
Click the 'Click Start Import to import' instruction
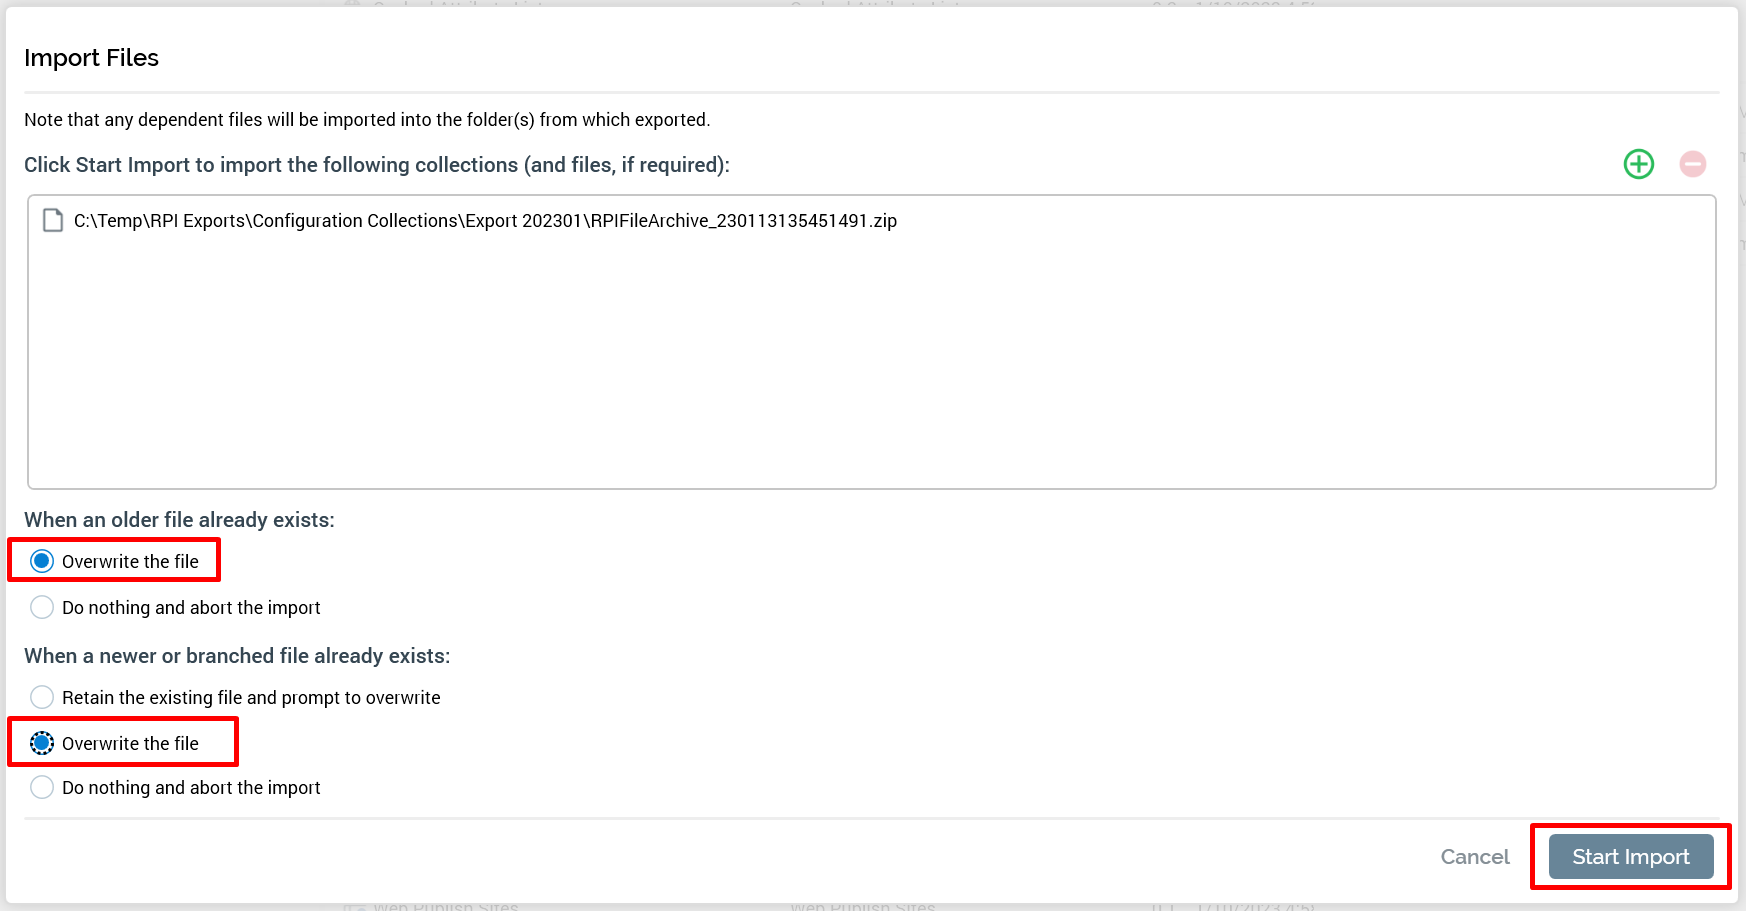tap(376, 165)
